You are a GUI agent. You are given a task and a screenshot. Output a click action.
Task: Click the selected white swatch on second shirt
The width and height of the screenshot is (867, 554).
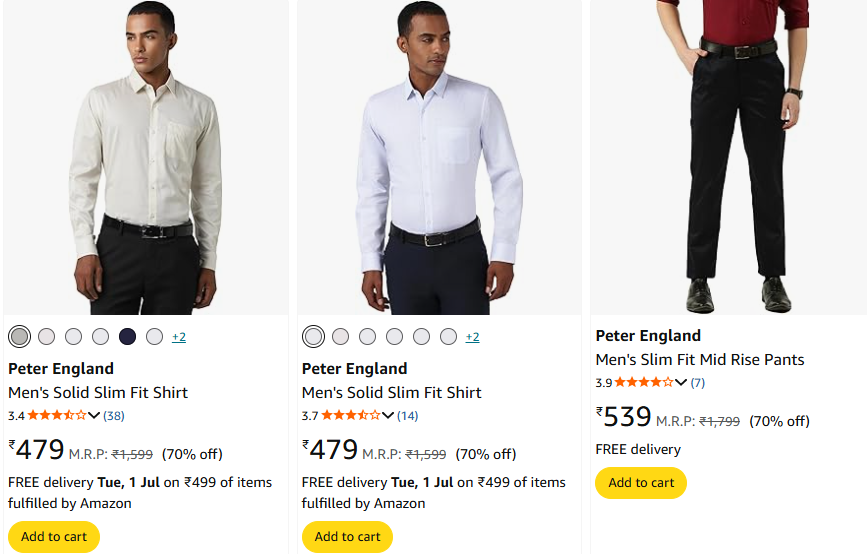(313, 337)
